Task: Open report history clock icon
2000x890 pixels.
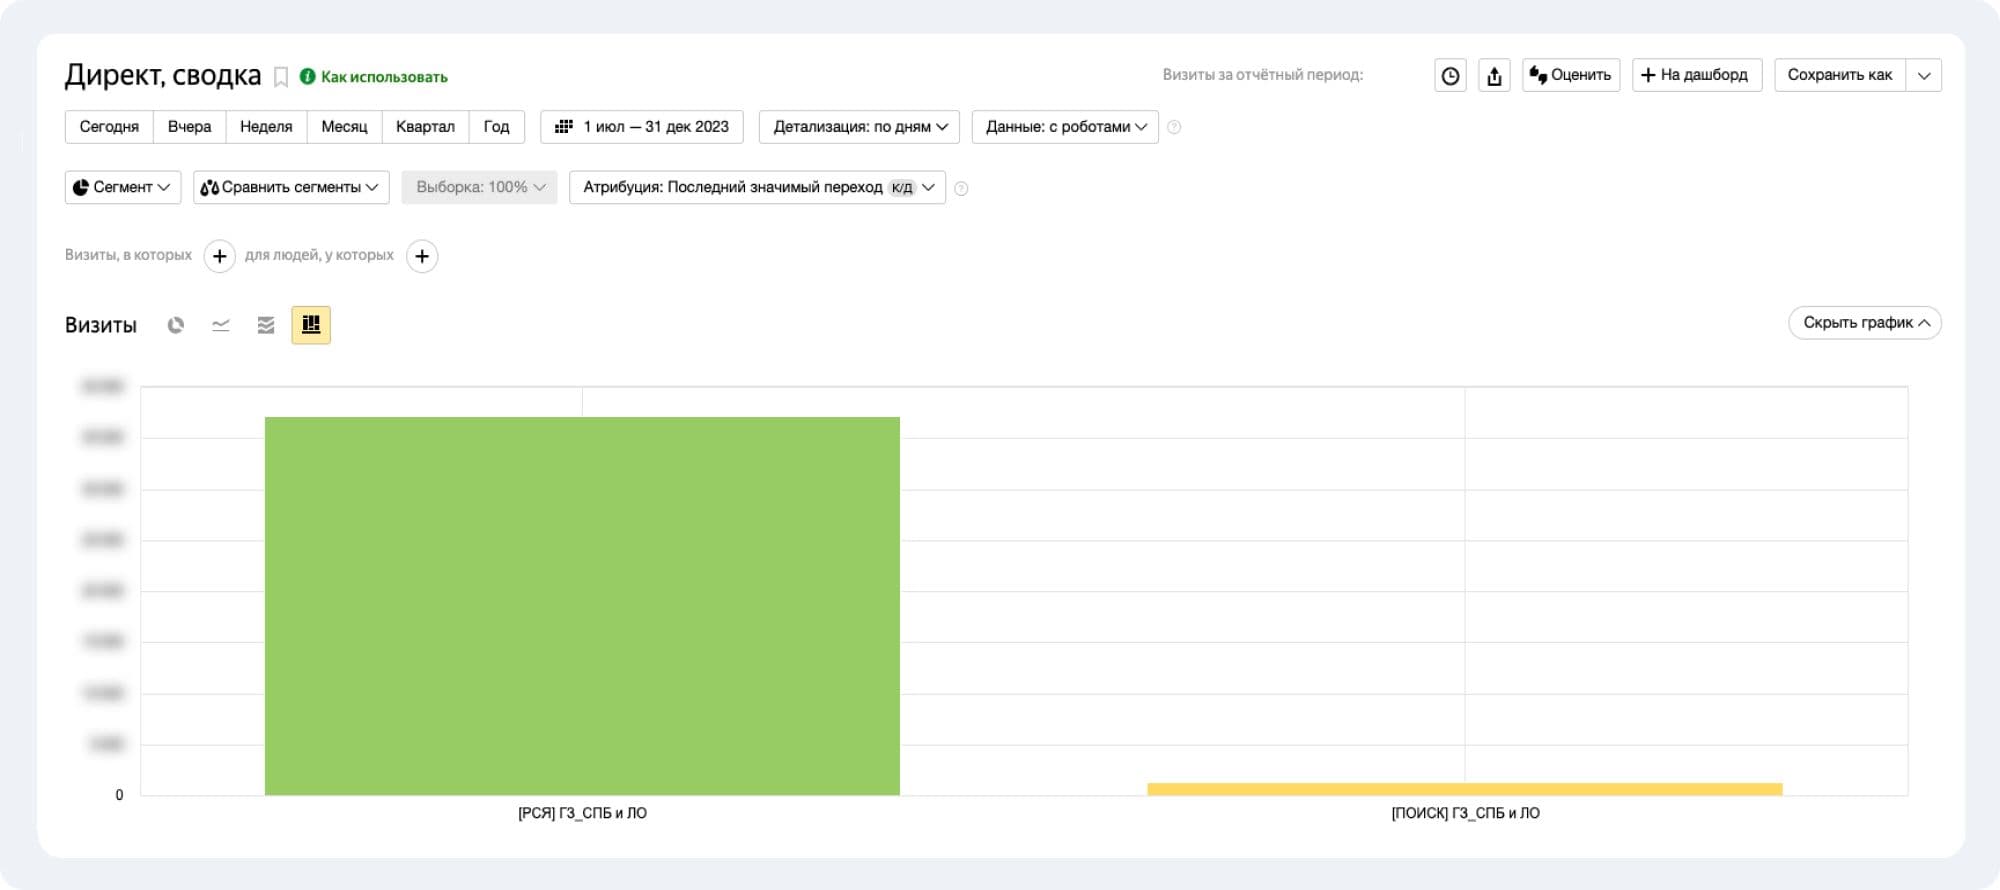Action: click(x=1450, y=75)
